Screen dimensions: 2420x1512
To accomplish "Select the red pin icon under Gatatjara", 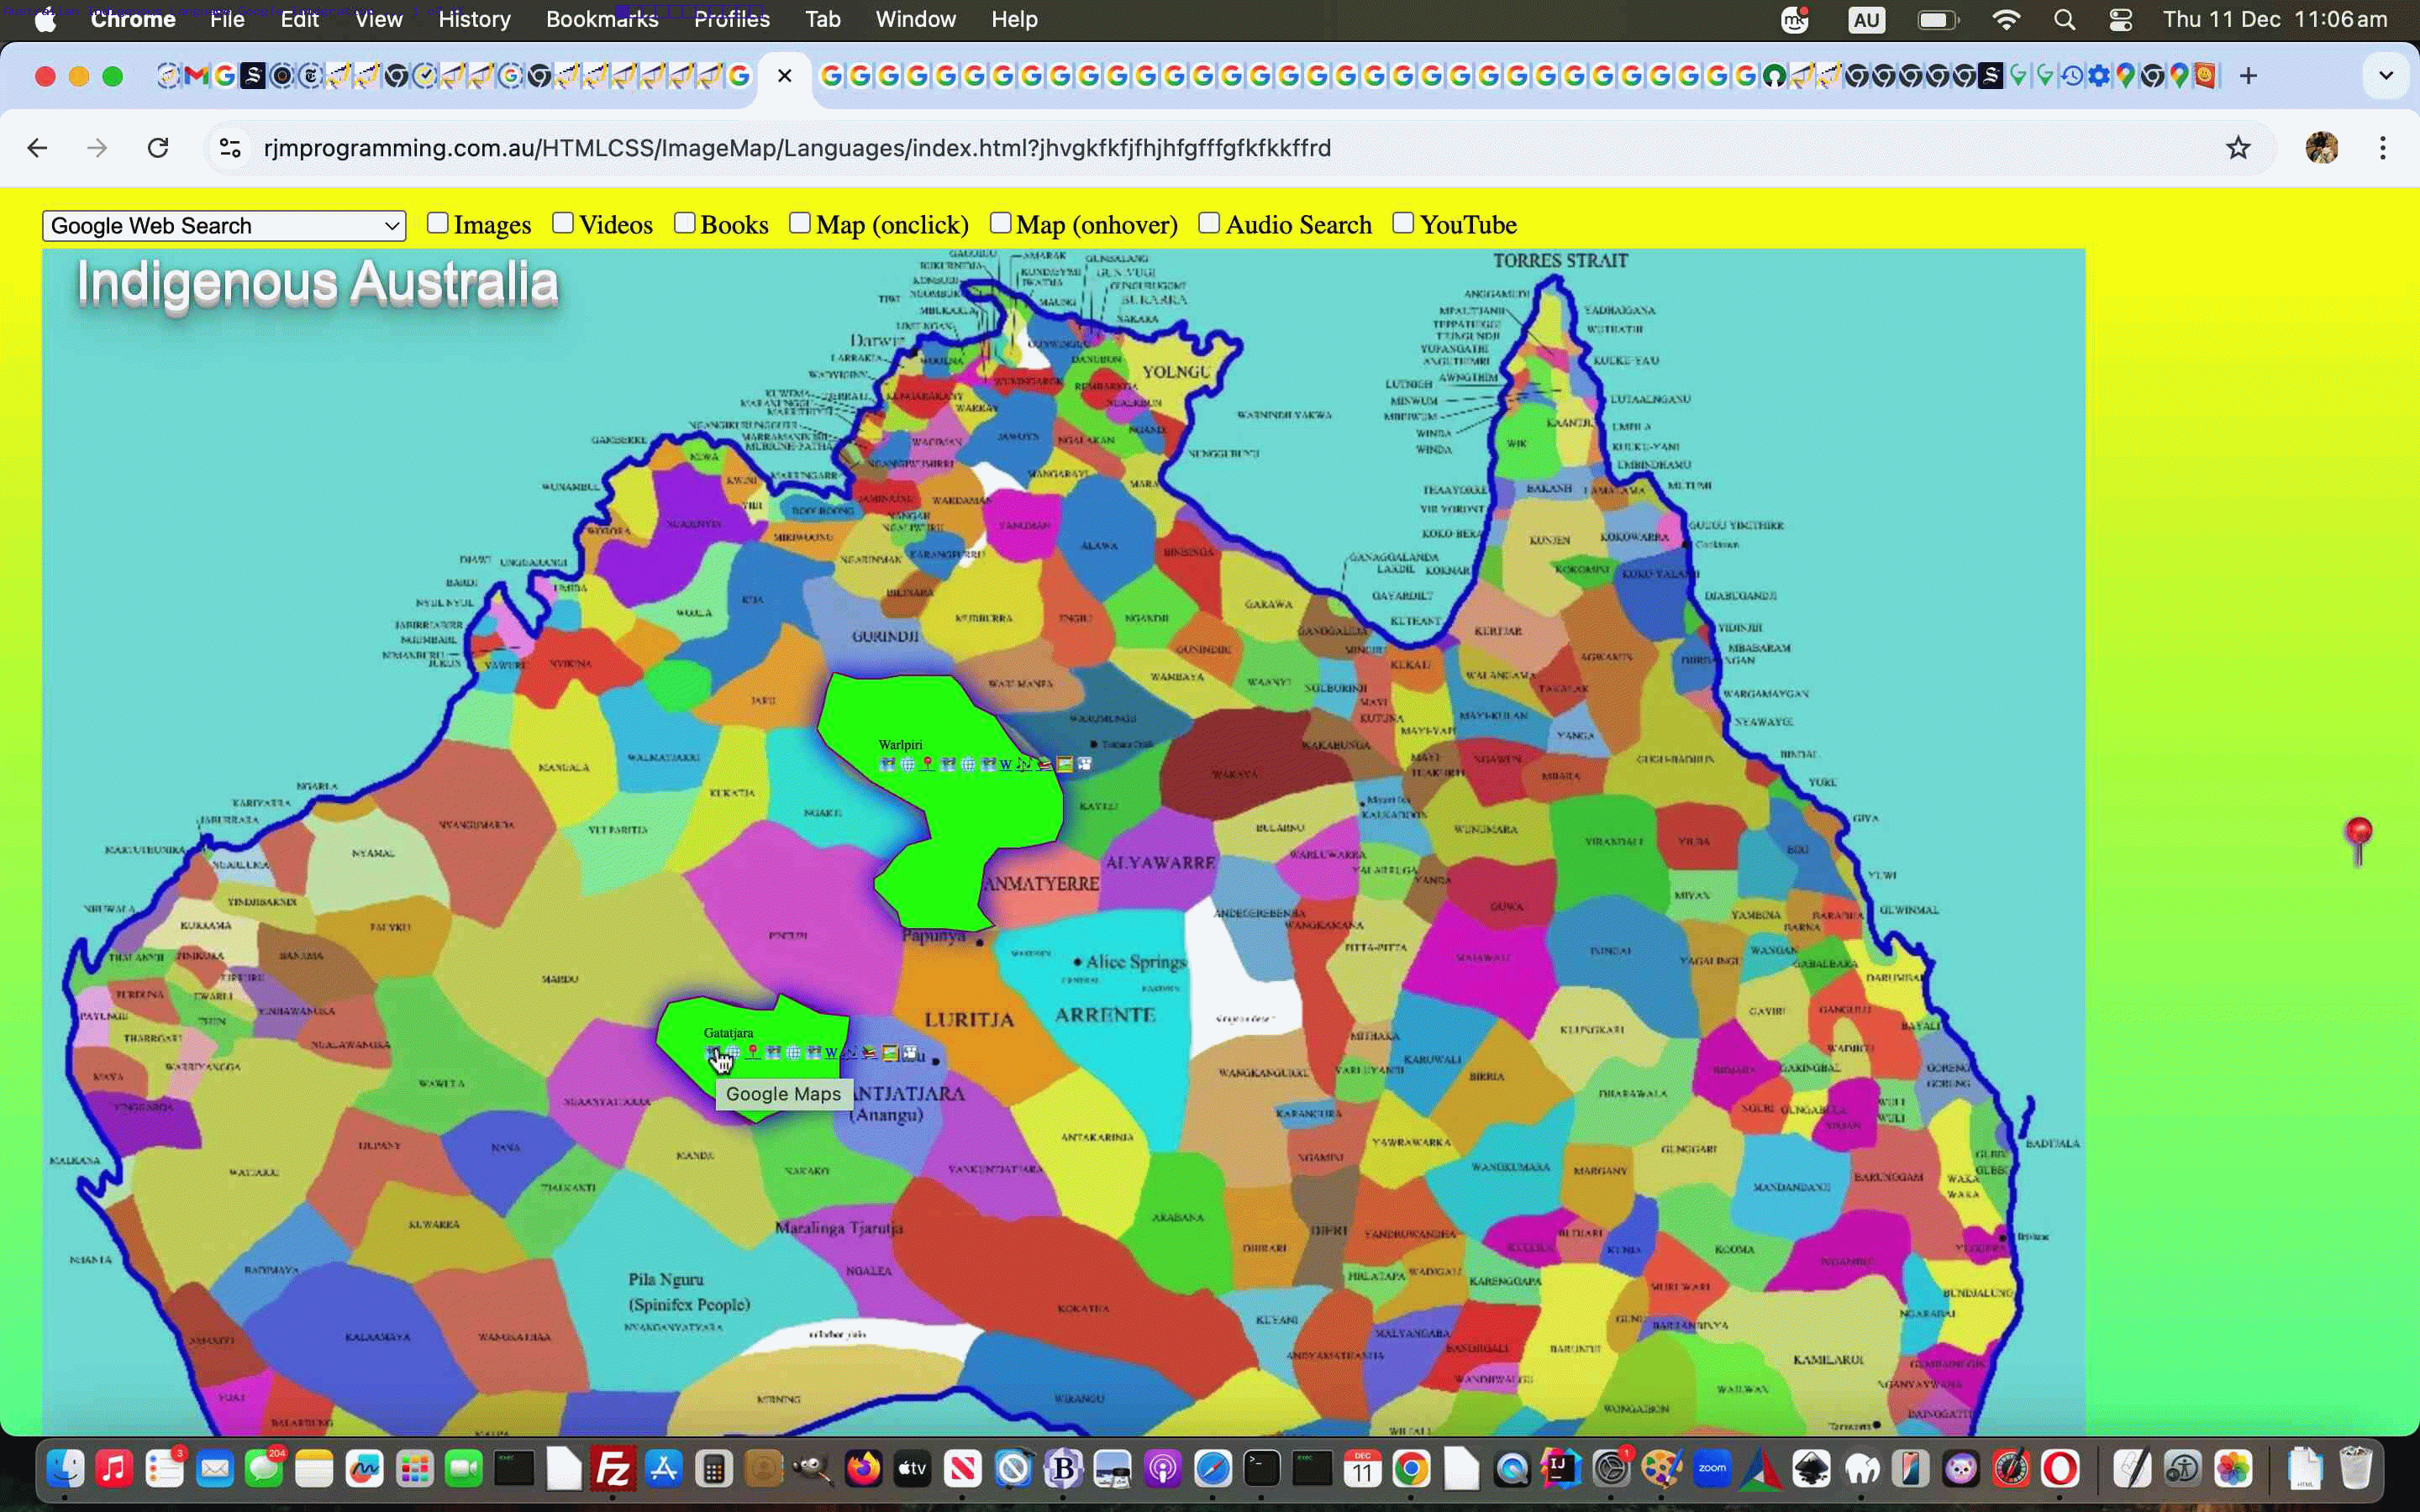I will pos(753,1051).
